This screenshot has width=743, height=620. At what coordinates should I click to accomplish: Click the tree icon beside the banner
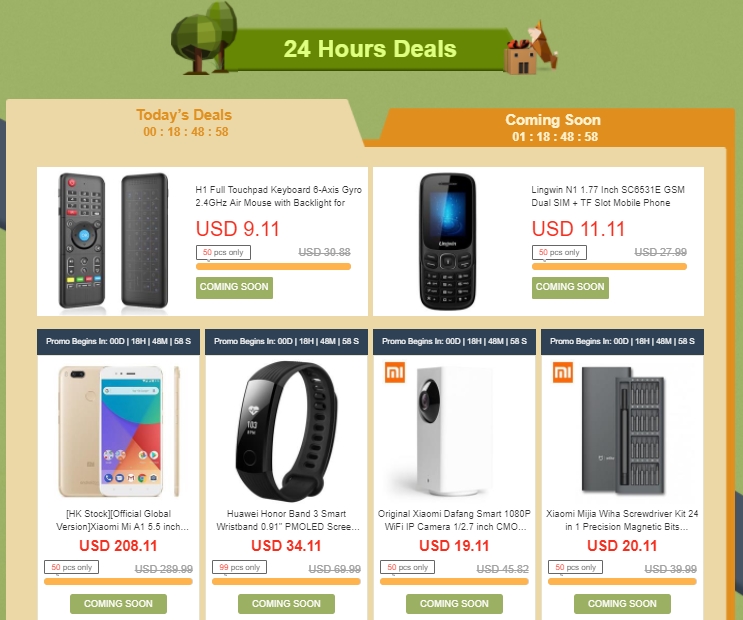(x=204, y=38)
